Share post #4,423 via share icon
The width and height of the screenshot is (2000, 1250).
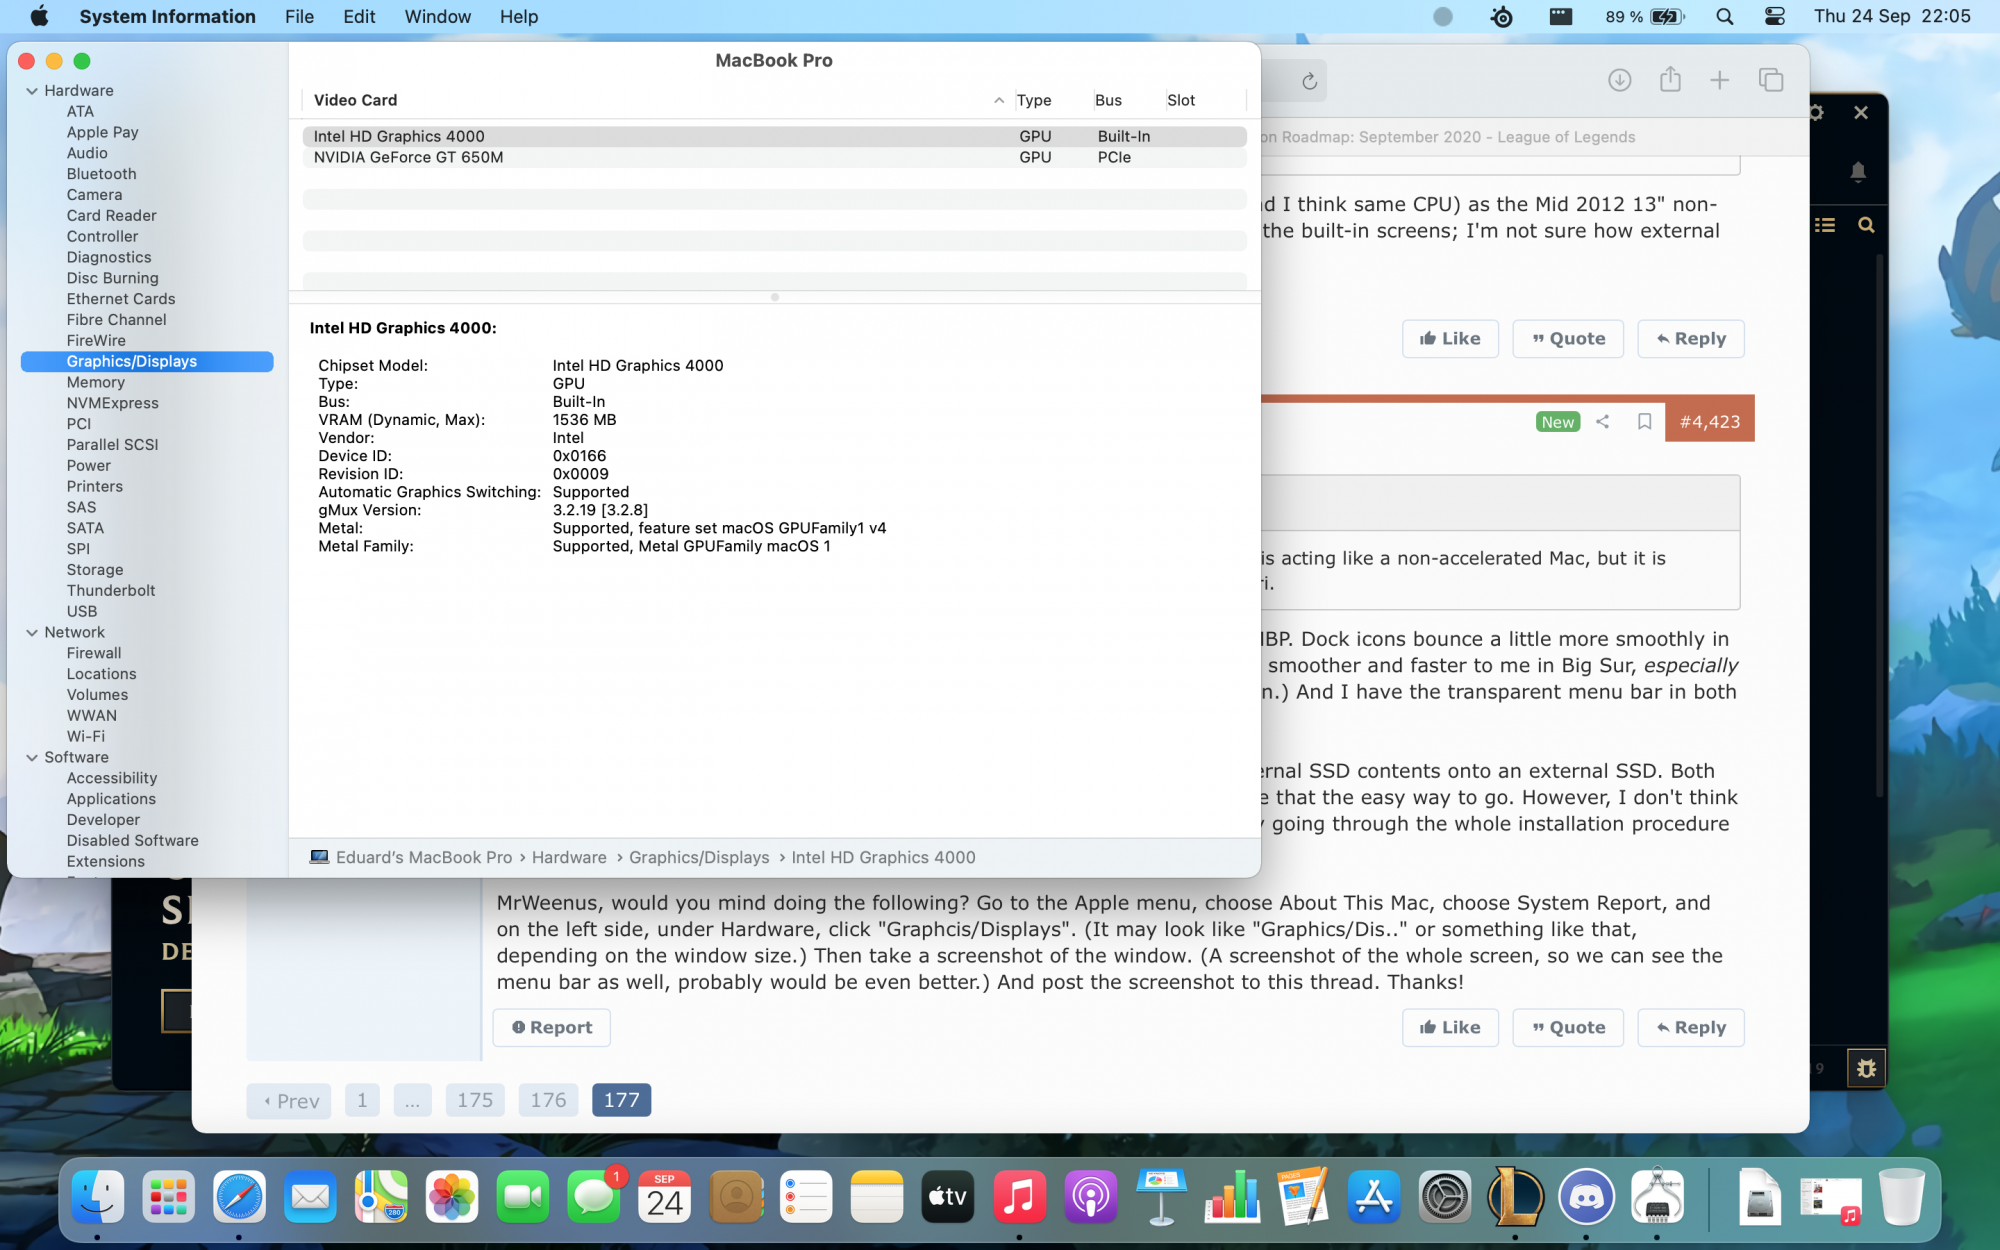[1602, 421]
